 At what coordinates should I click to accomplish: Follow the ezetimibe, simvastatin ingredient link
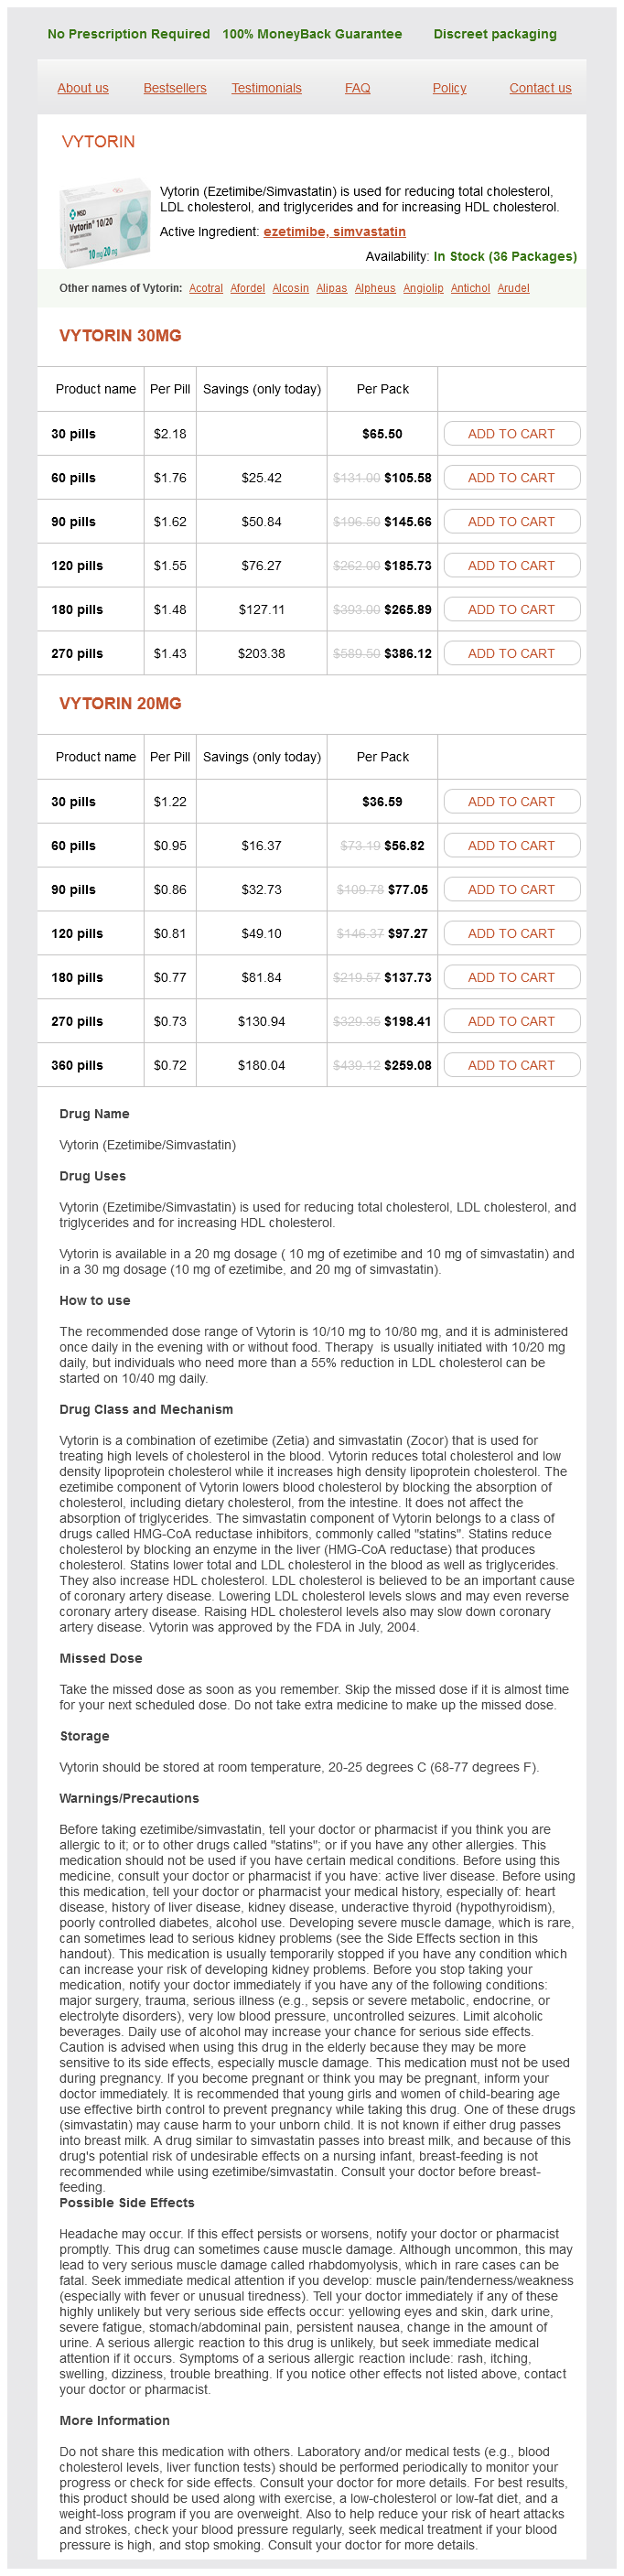334,232
